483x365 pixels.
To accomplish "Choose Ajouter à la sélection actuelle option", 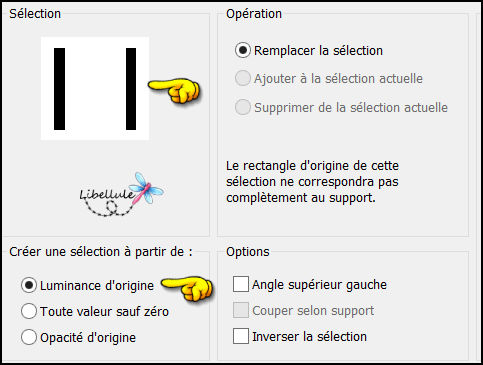I will [x=243, y=78].
